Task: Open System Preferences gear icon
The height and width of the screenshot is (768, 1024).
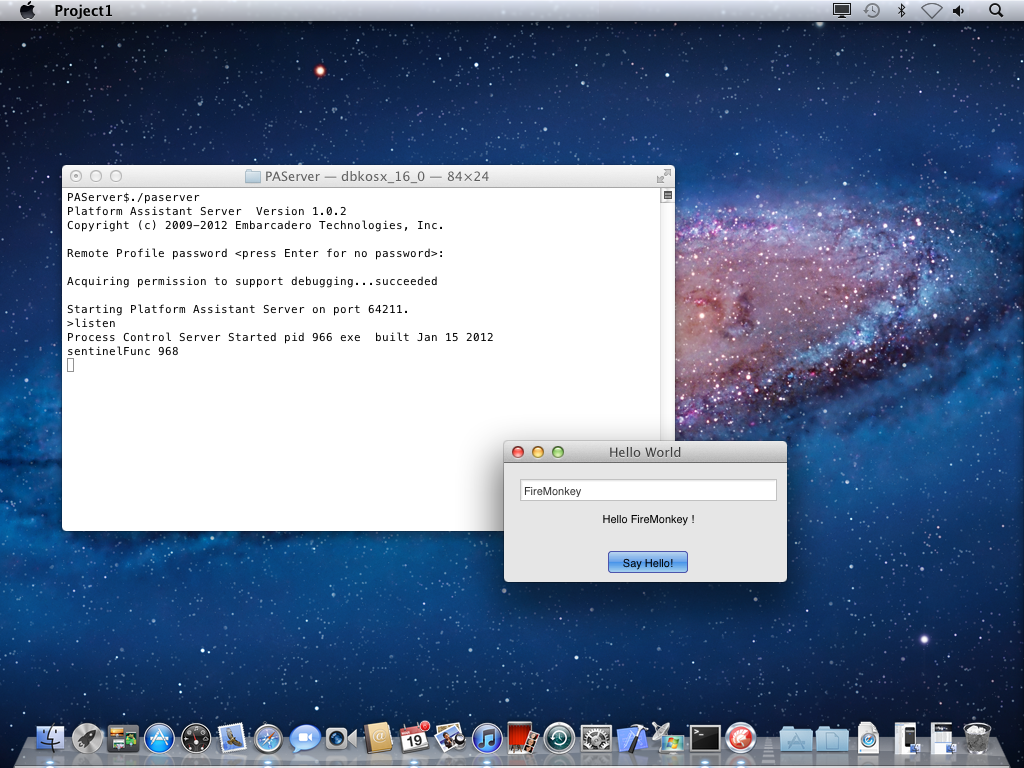Action: pyautogui.click(x=596, y=739)
